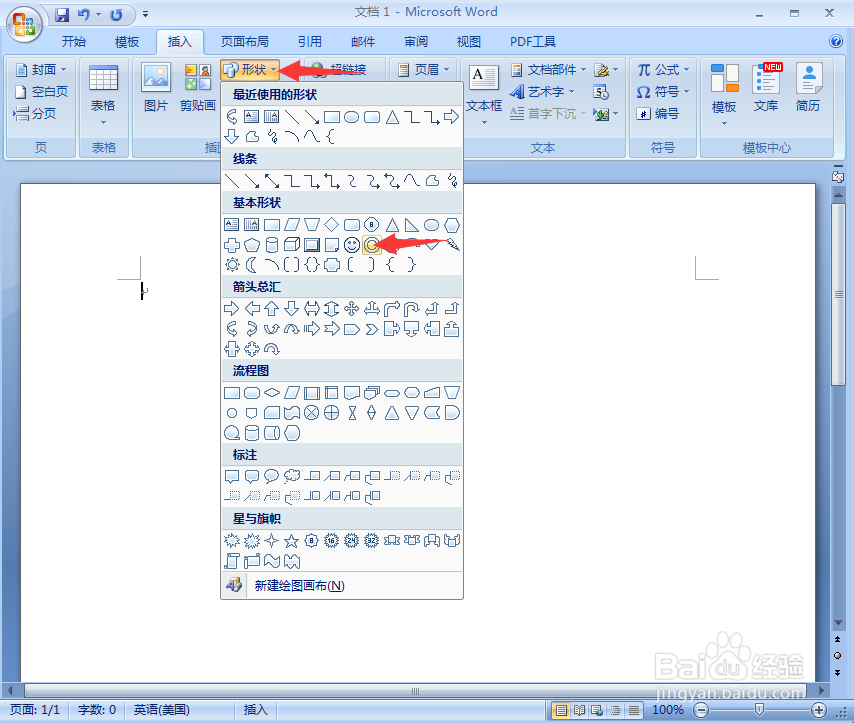The width and height of the screenshot is (854, 723).
Task: Open the 文库 library button
Action: [x=766, y=88]
